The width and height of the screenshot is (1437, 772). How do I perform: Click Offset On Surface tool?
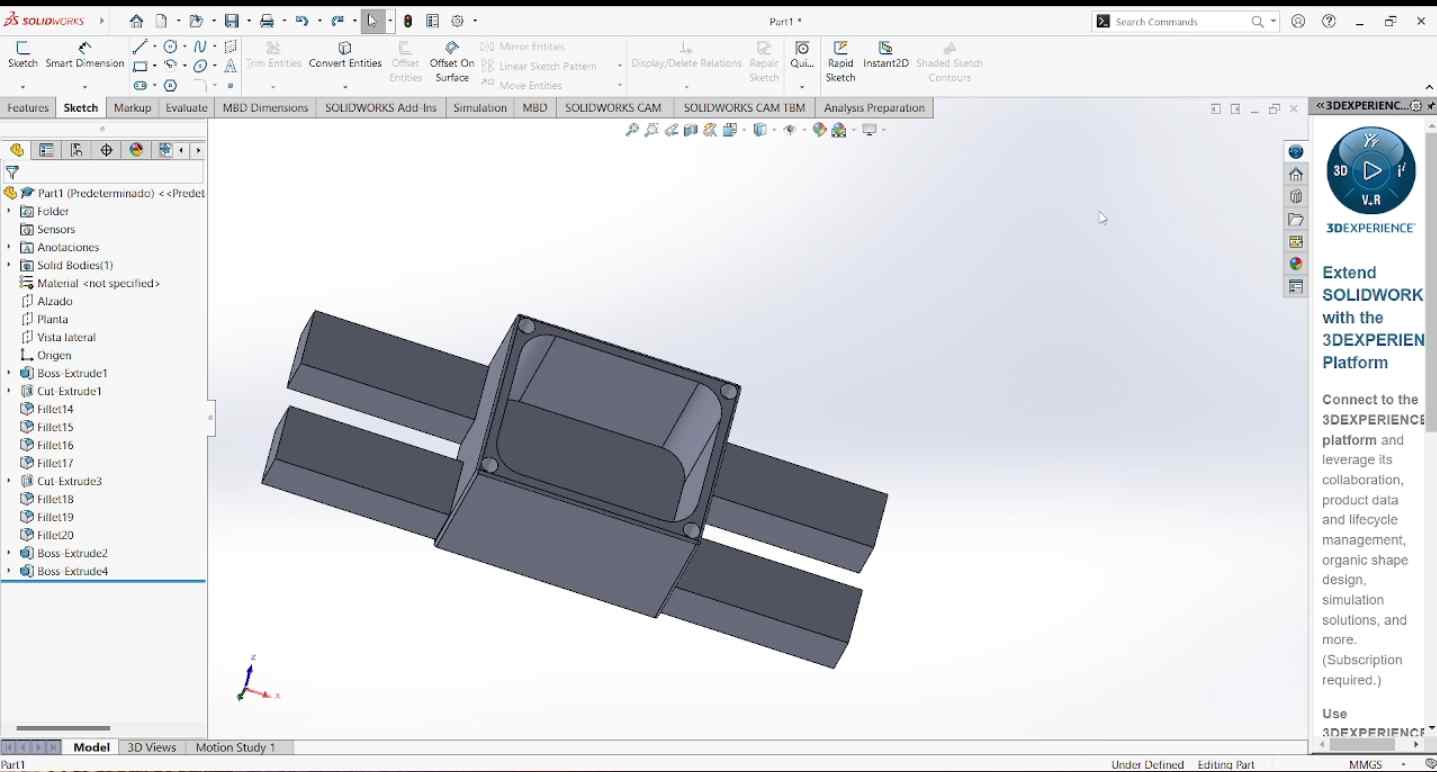(x=452, y=62)
